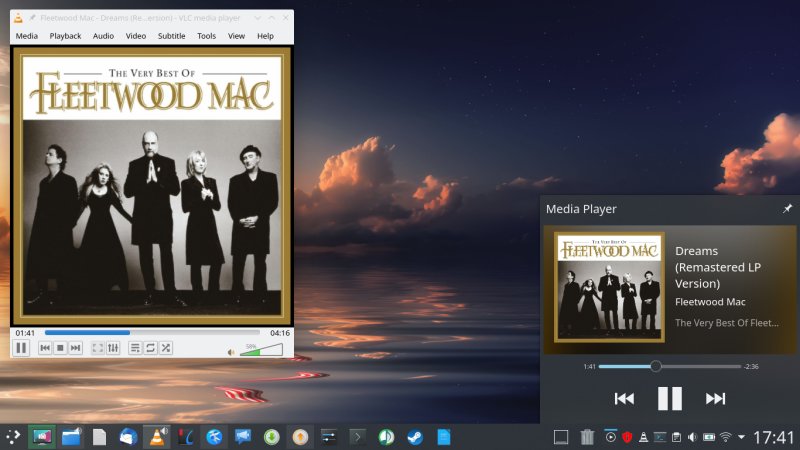The width and height of the screenshot is (800, 450).
Task: Click Fleetwood Mac artist text in widget
Action: 710,302
